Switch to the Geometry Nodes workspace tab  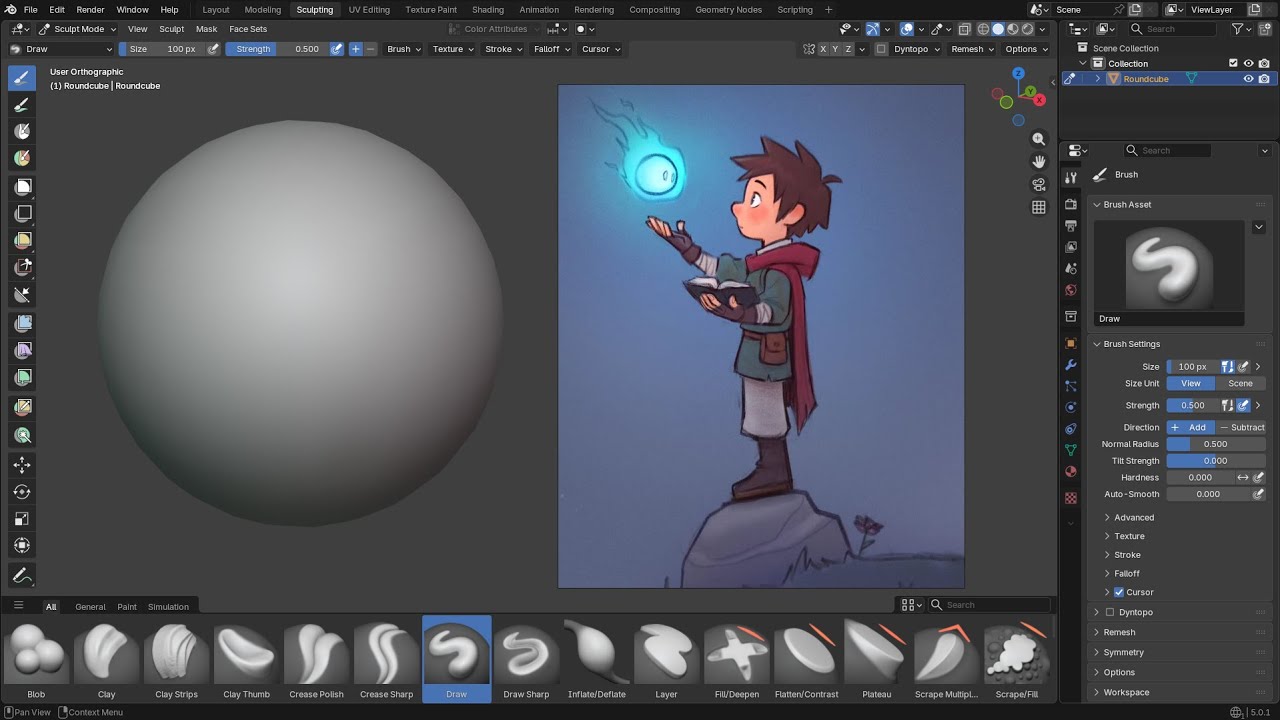[728, 9]
